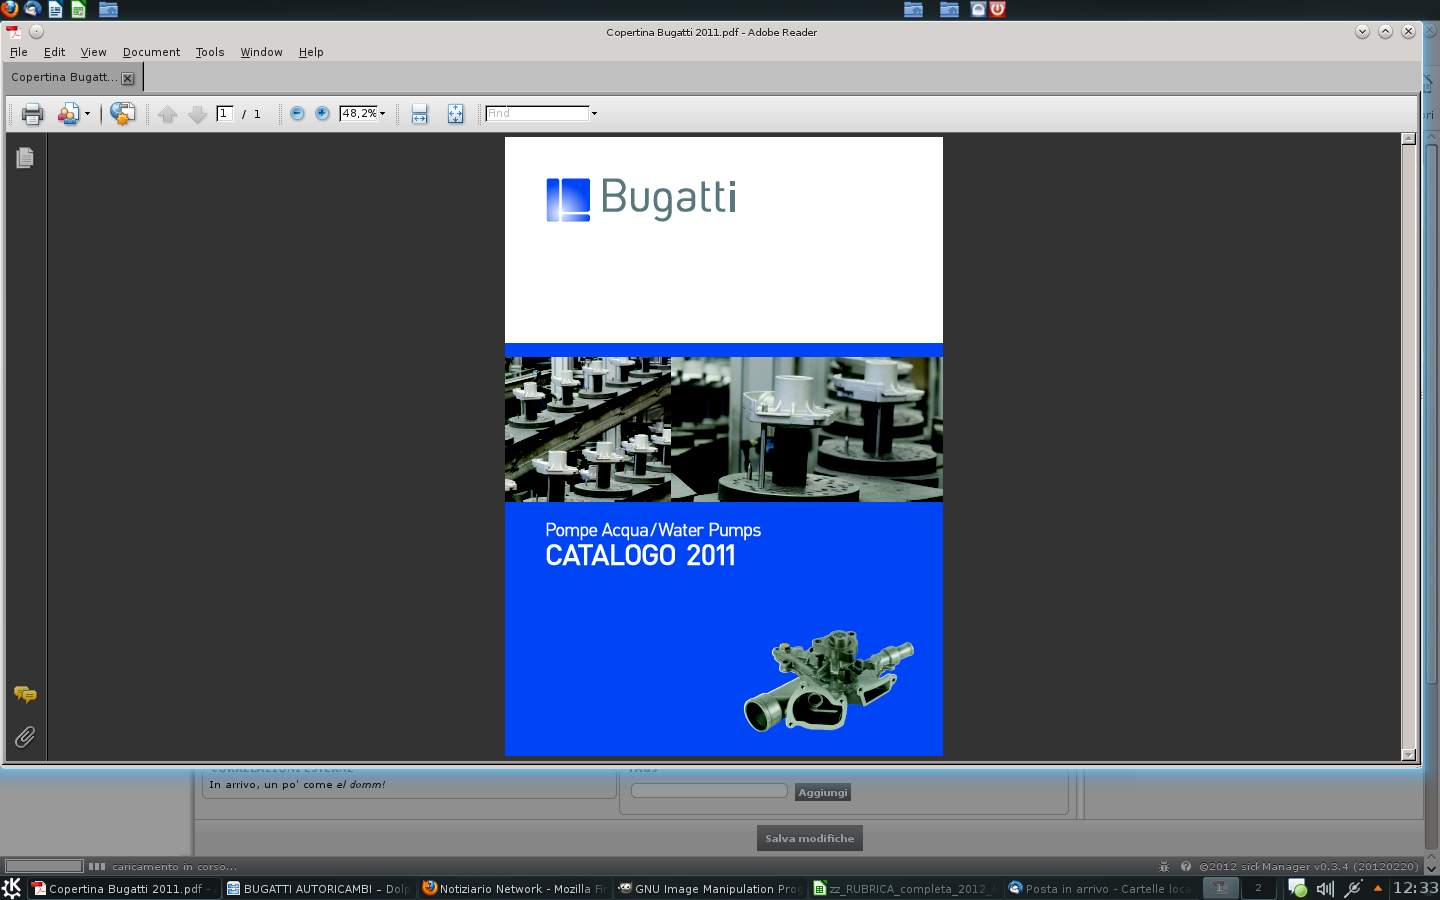Screen dimensions: 1440x900
Task: Click the Find search field
Action: 537,113
